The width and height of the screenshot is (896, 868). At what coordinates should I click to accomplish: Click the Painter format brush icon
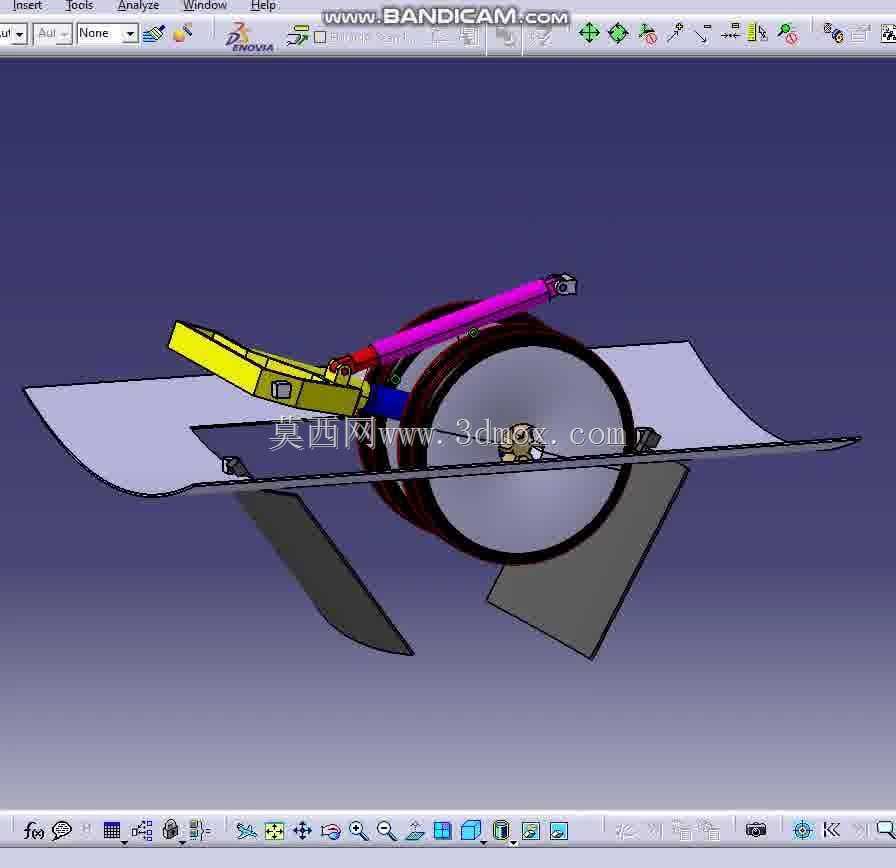click(154, 34)
